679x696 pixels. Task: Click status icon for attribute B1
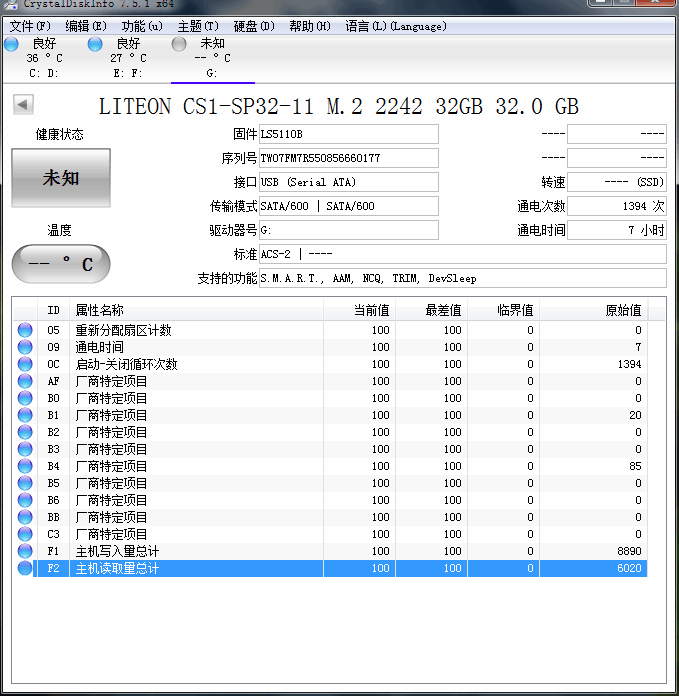(x=25, y=415)
